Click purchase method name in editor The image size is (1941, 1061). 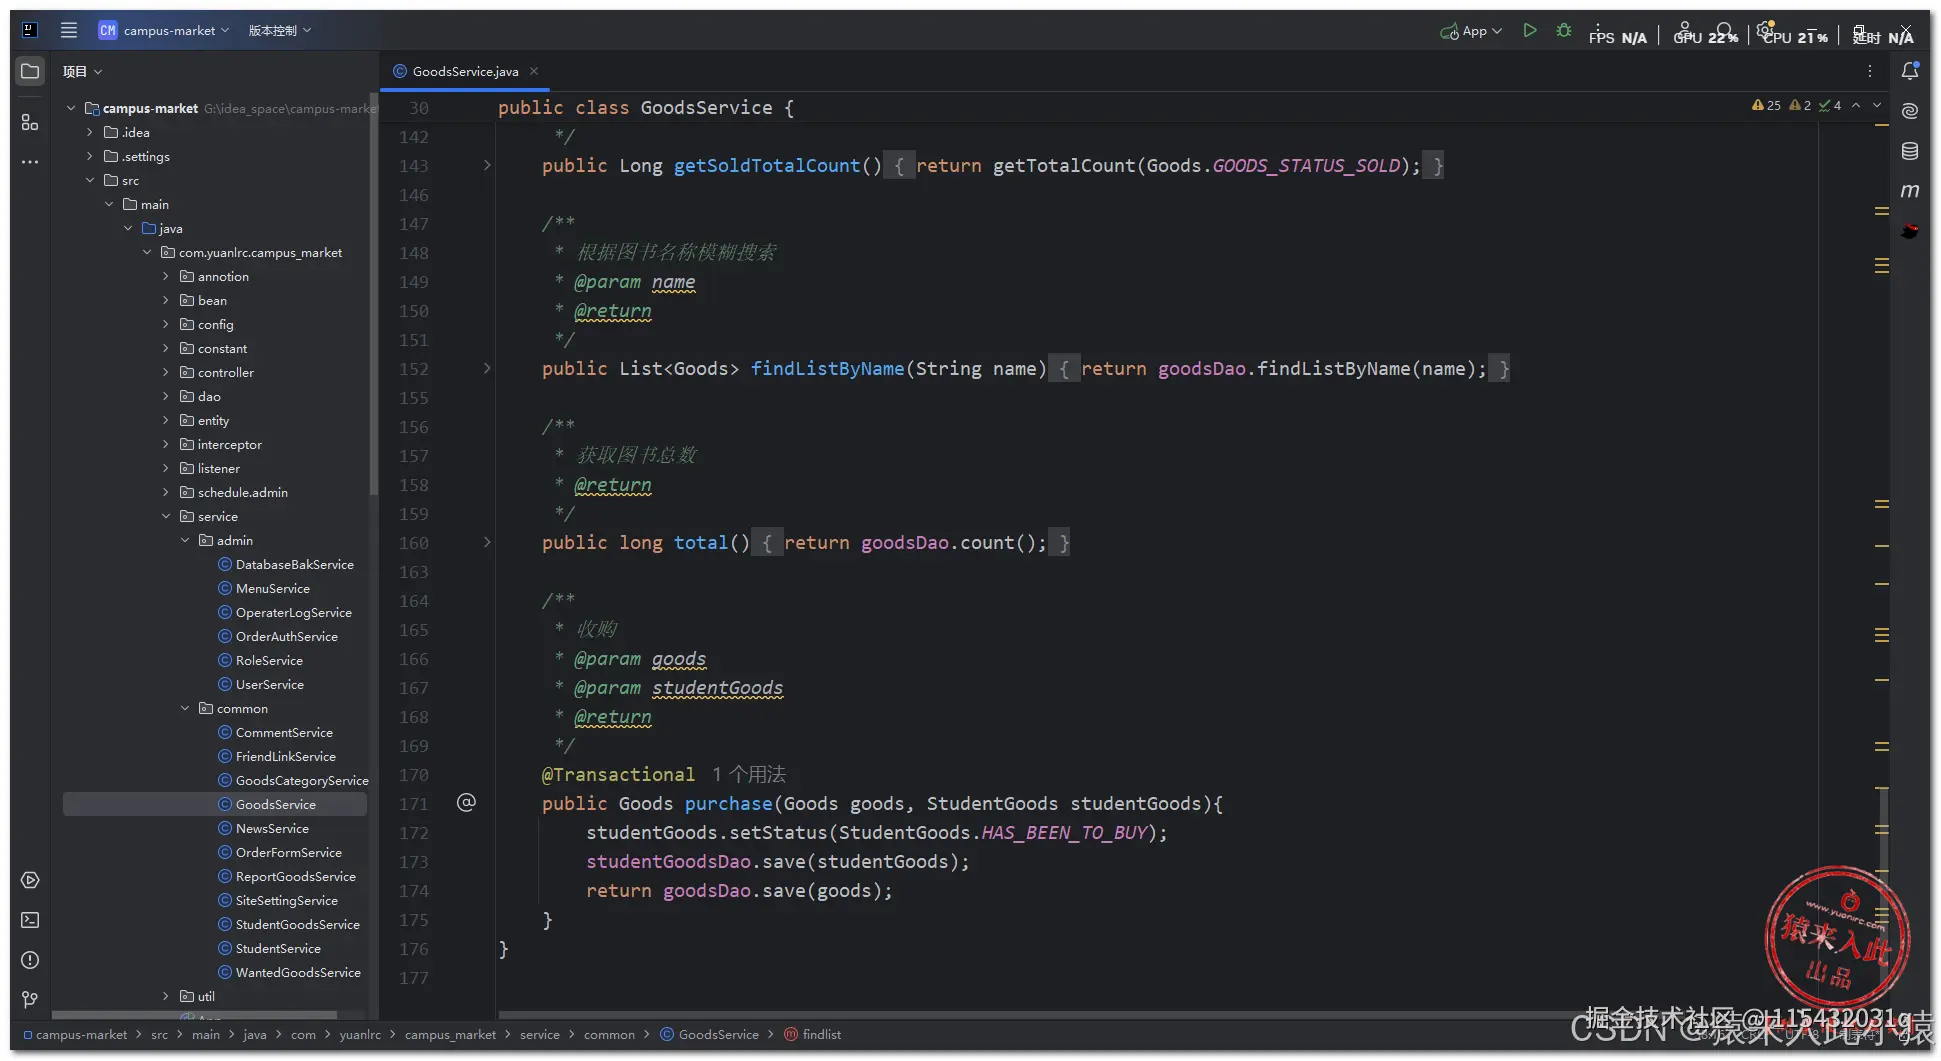click(728, 803)
